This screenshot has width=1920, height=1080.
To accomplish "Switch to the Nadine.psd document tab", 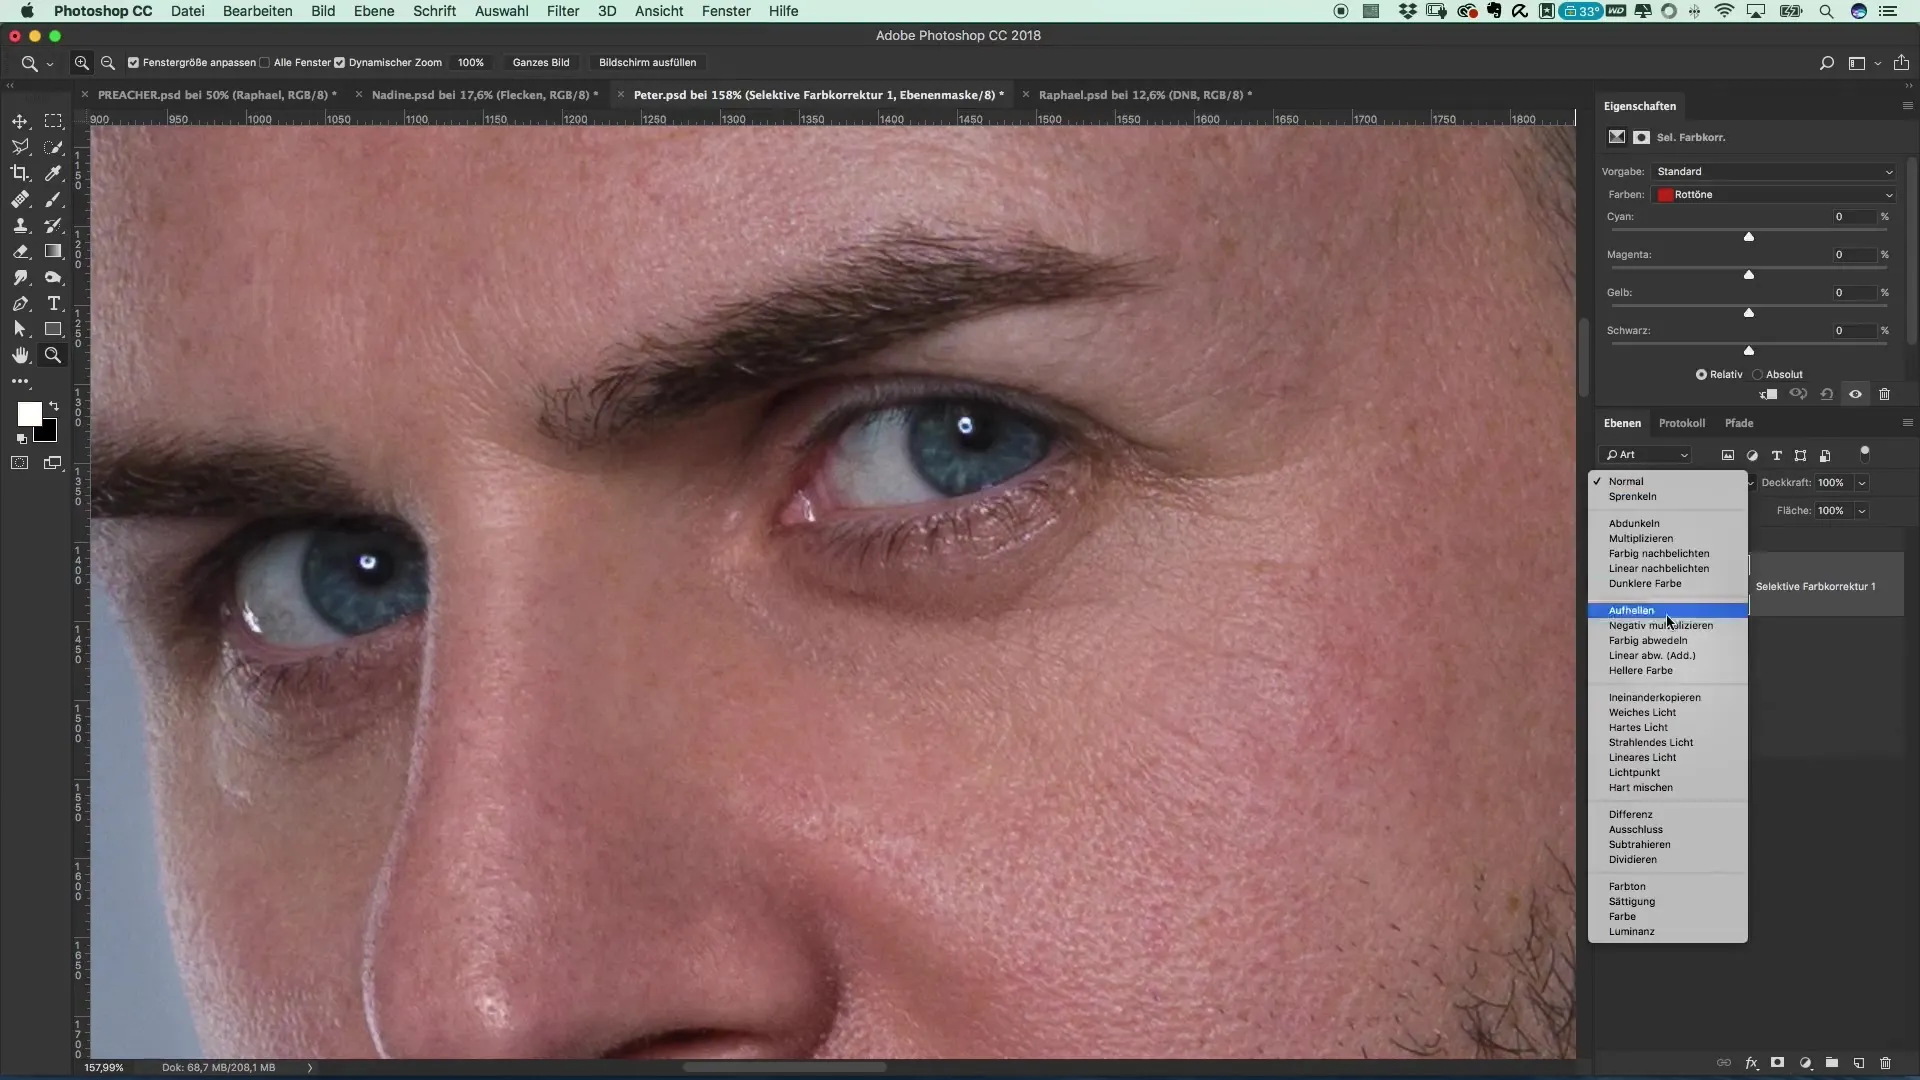I will pos(485,95).
